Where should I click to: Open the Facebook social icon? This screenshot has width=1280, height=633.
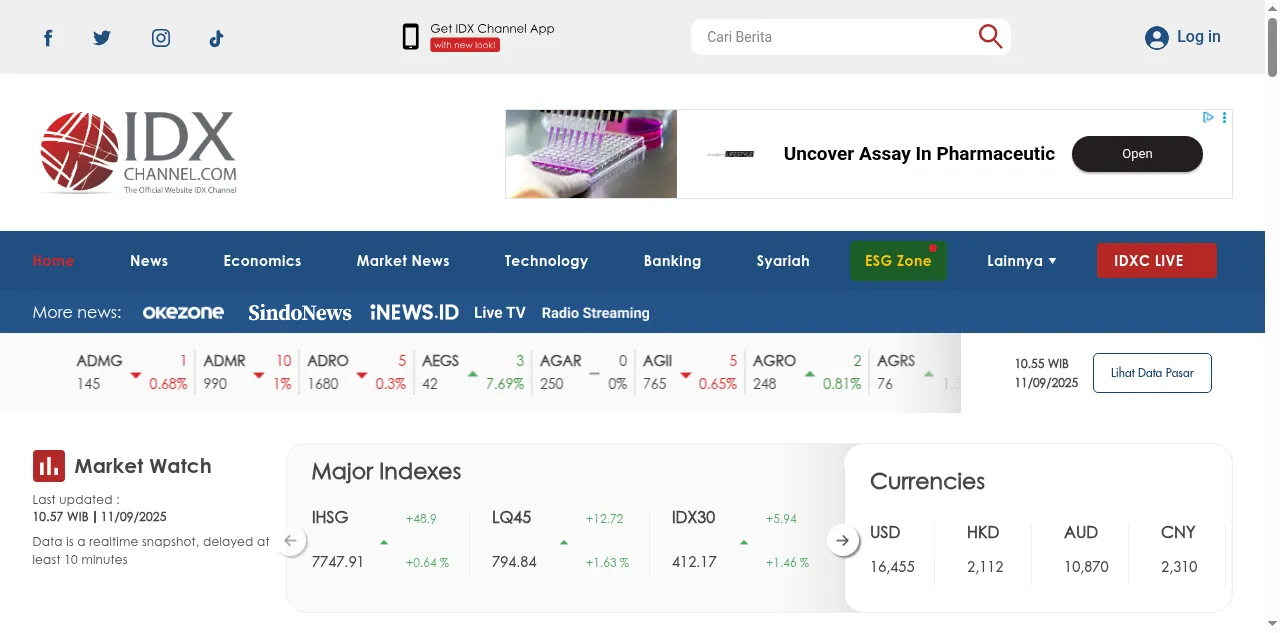point(47,38)
